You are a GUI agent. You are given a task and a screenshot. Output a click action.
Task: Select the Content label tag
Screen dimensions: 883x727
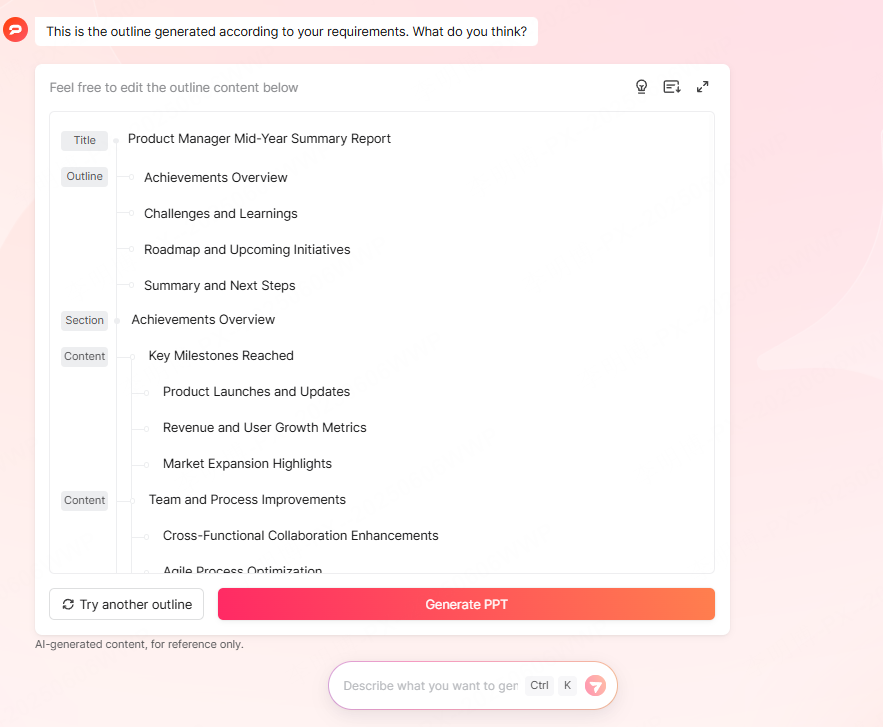coord(84,356)
